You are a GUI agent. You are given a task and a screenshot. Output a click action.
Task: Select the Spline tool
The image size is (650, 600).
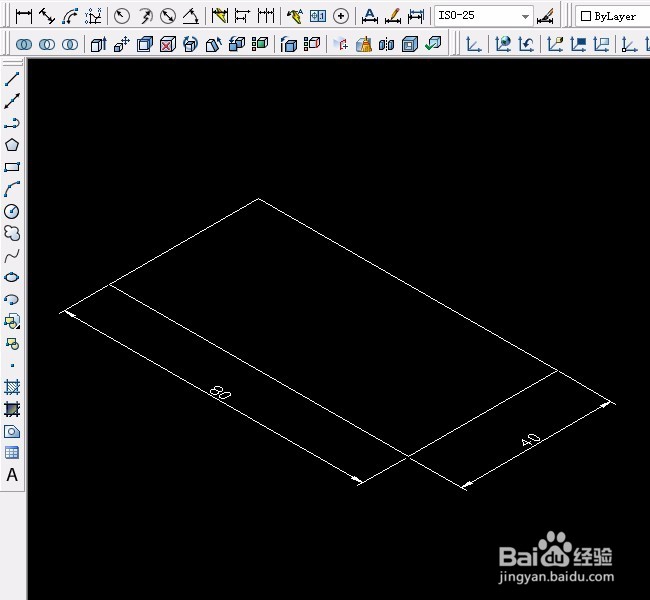point(12,256)
